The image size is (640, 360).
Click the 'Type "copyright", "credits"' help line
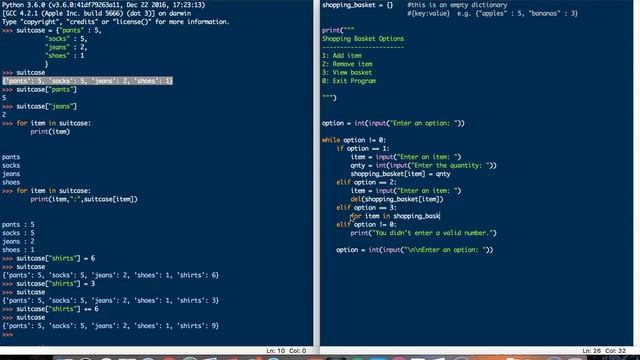[x=116, y=22]
